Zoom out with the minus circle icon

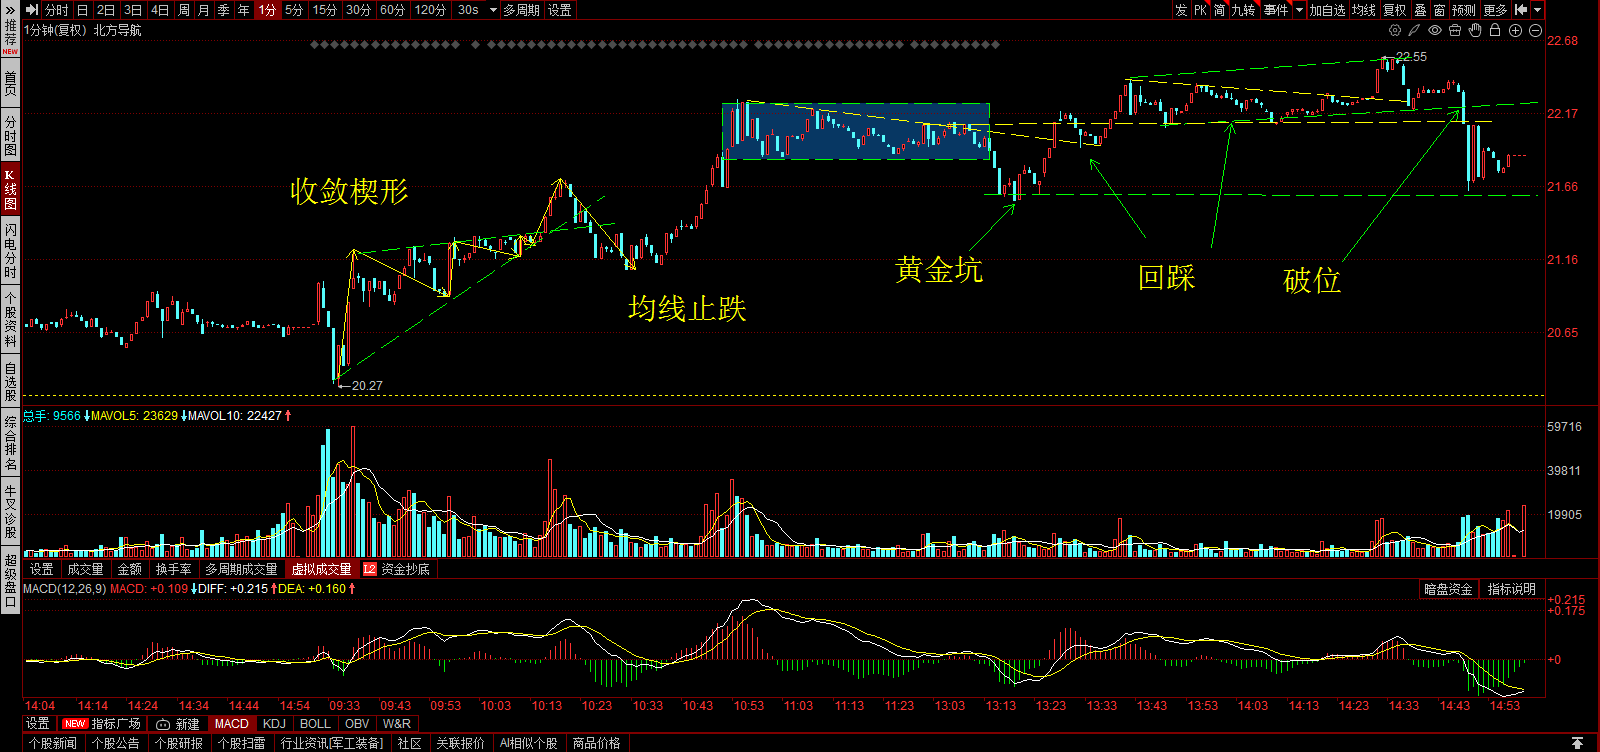pyautogui.click(x=1535, y=30)
